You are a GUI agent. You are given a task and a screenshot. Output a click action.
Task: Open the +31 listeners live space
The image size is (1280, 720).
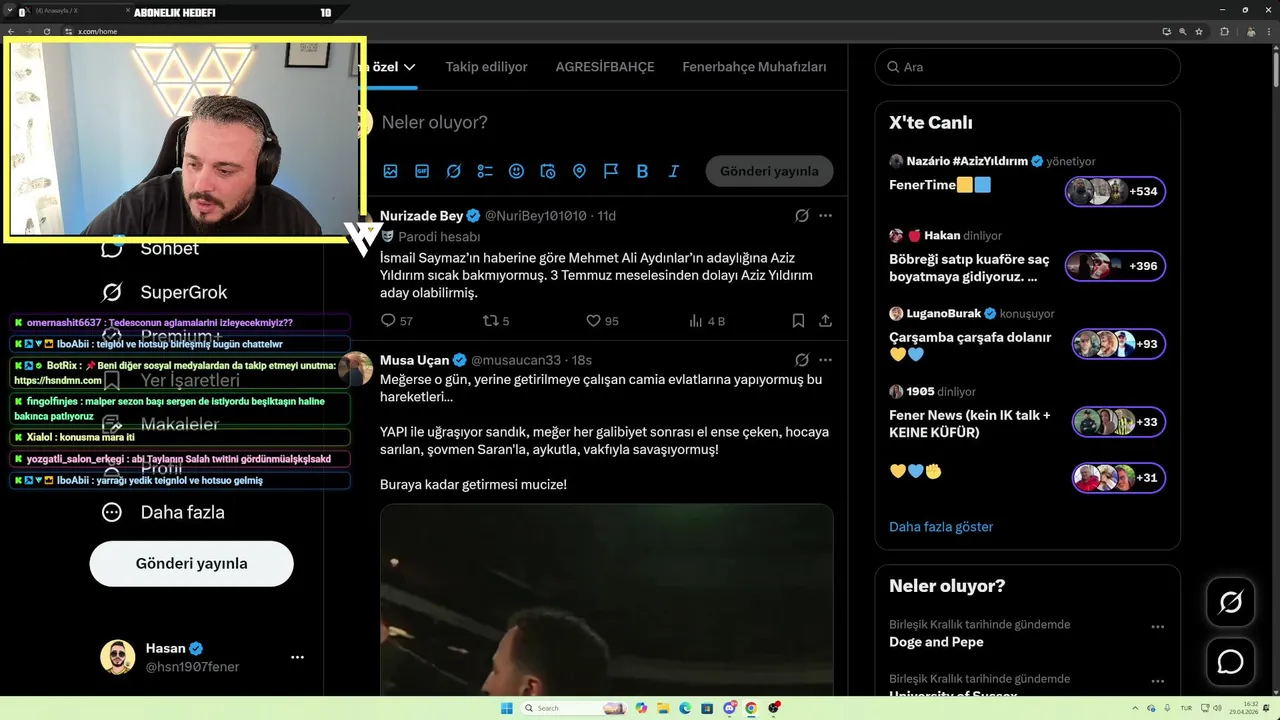[x=1119, y=478]
